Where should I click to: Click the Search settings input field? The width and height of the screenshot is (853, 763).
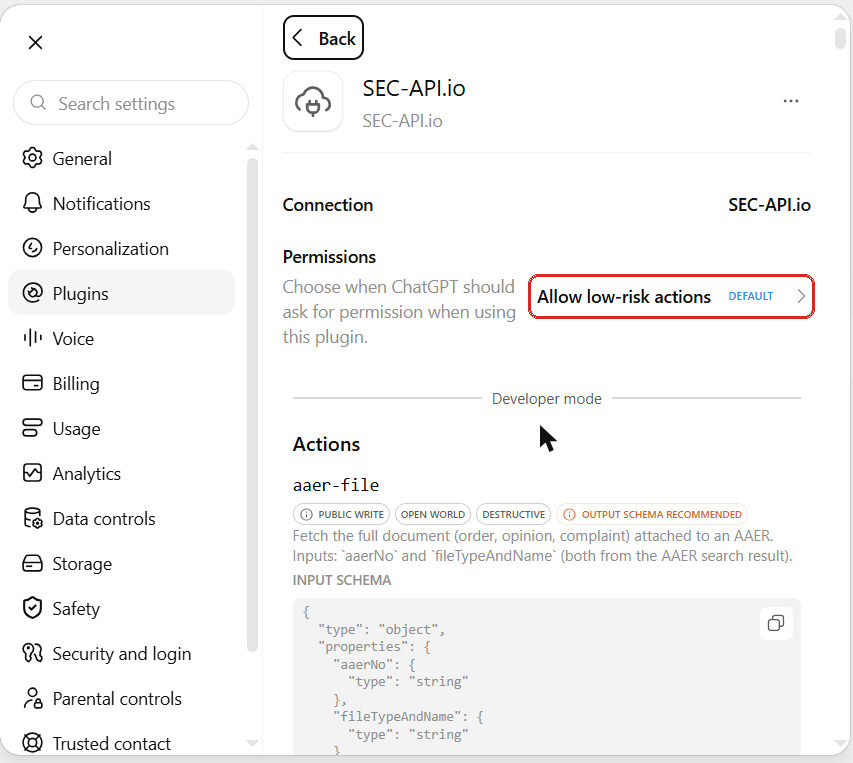coord(131,103)
